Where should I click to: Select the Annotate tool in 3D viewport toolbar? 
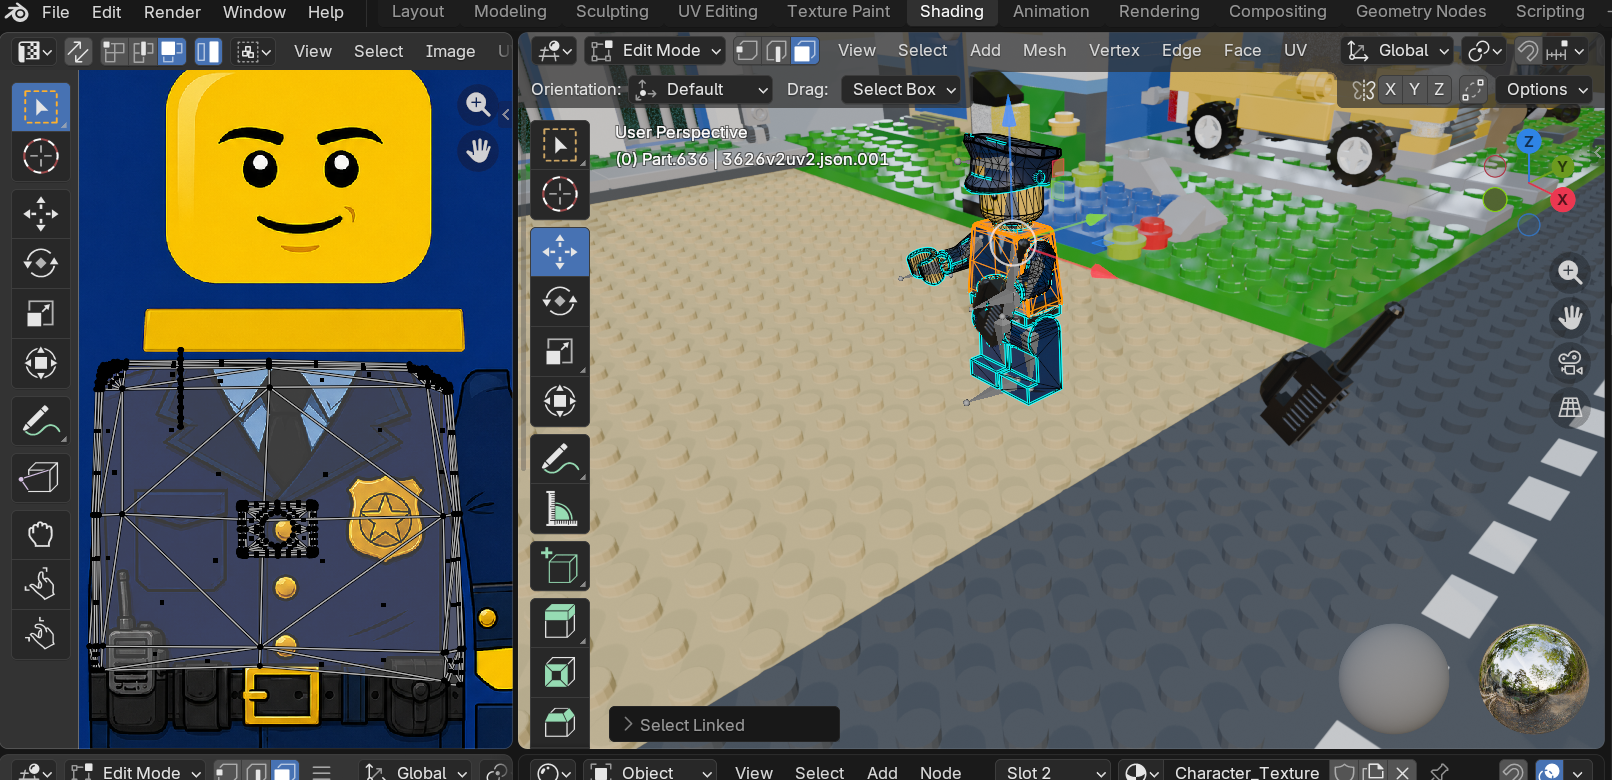560,459
